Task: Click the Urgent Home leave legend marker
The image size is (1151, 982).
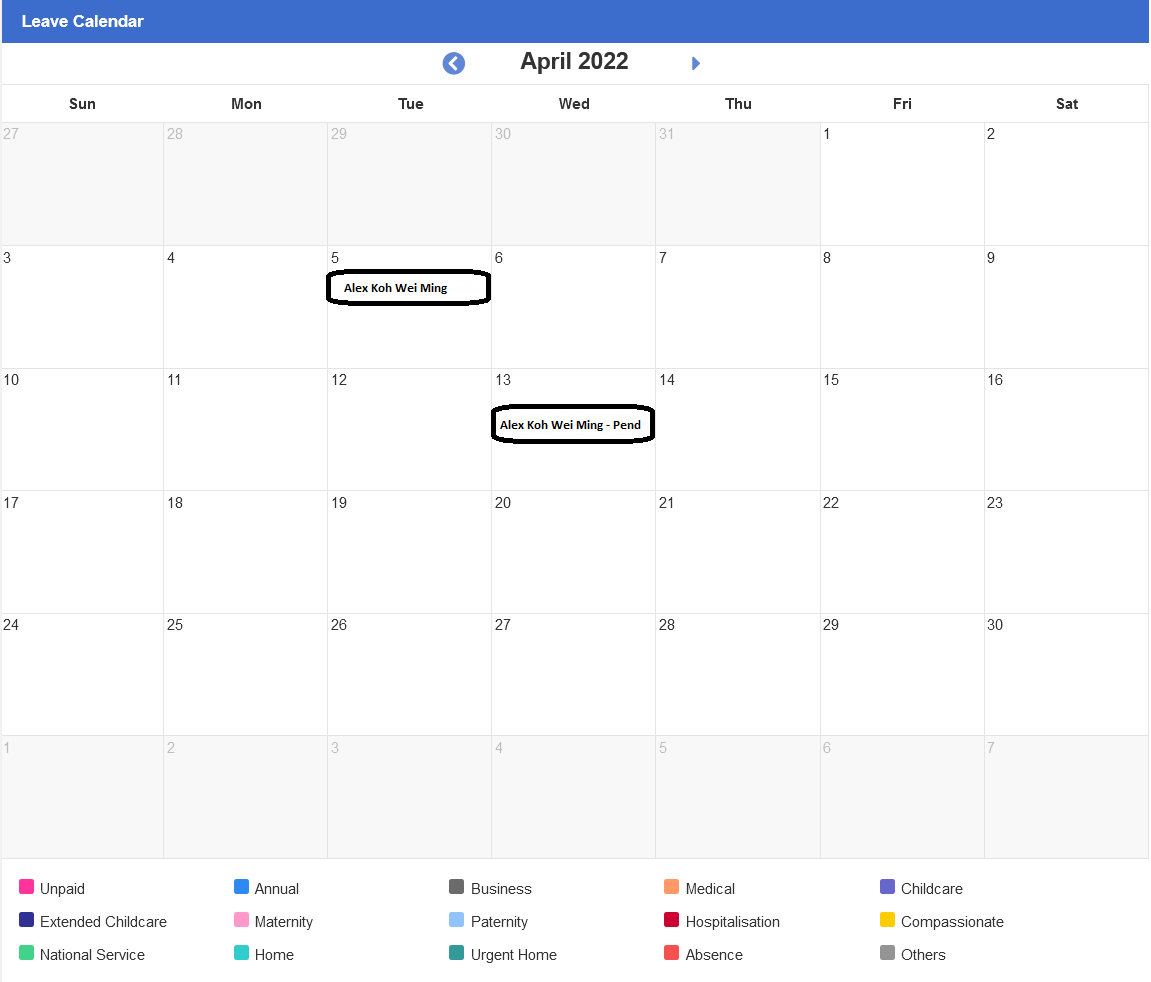Action: pyautogui.click(x=455, y=954)
